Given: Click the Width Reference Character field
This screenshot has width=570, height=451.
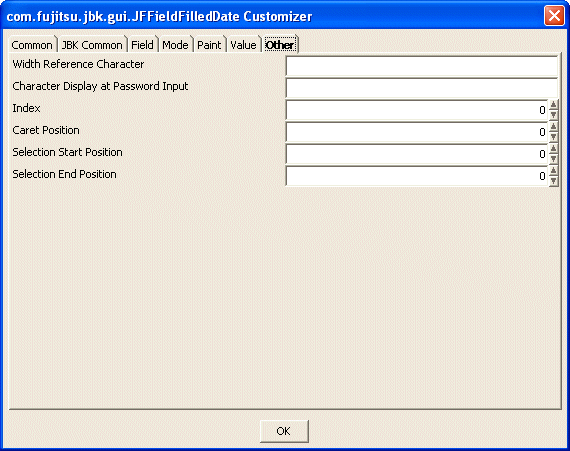Looking at the screenshot, I should 422,66.
